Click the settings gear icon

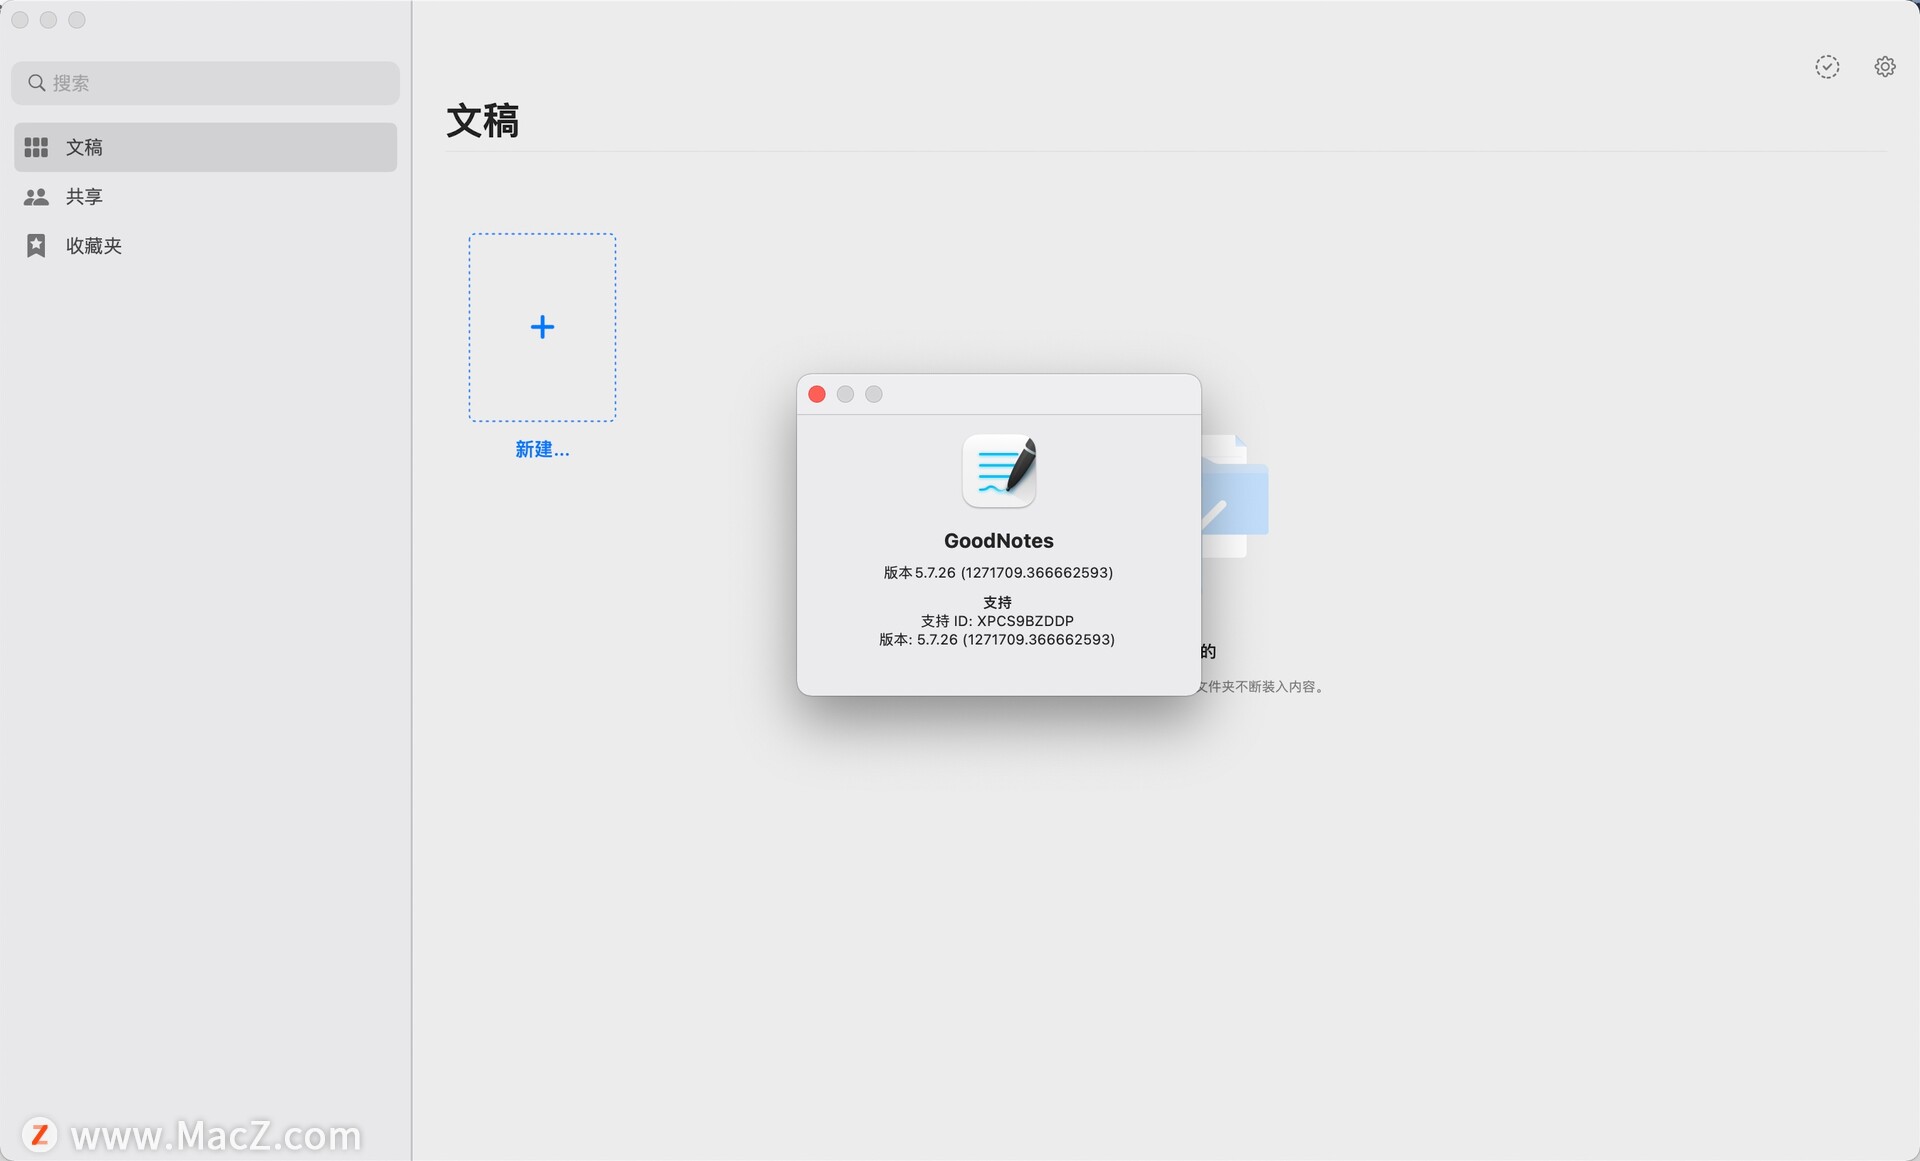(x=1884, y=66)
